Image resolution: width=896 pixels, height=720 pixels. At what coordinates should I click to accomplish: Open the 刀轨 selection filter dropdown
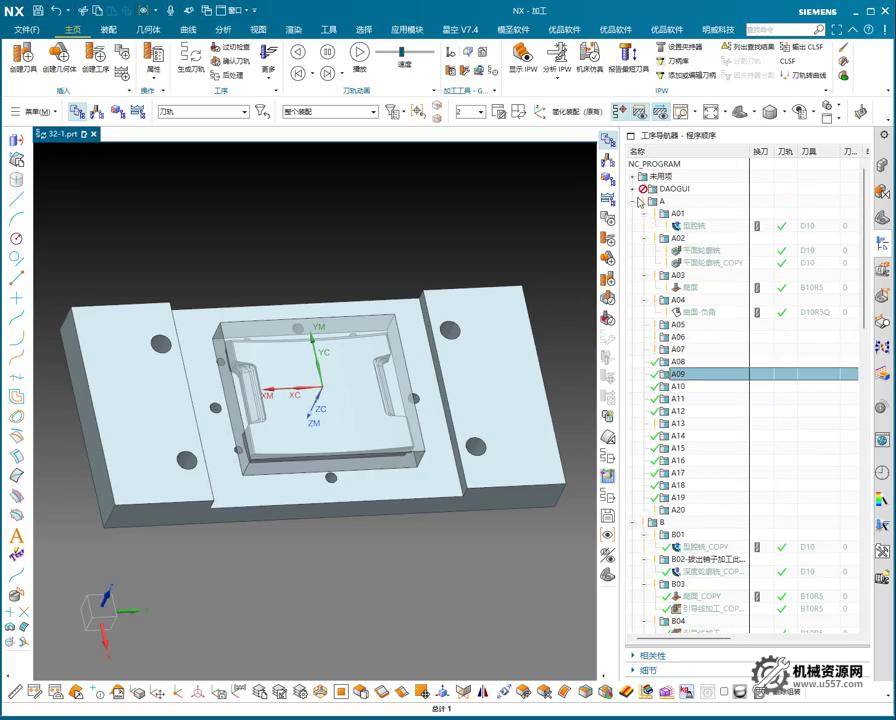243,112
